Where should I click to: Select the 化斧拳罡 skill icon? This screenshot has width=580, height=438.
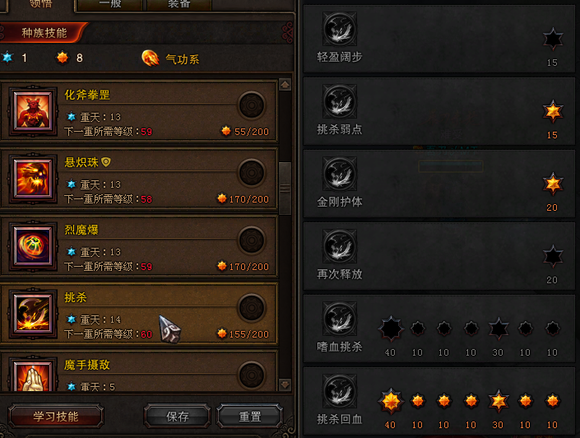(x=33, y=111)
